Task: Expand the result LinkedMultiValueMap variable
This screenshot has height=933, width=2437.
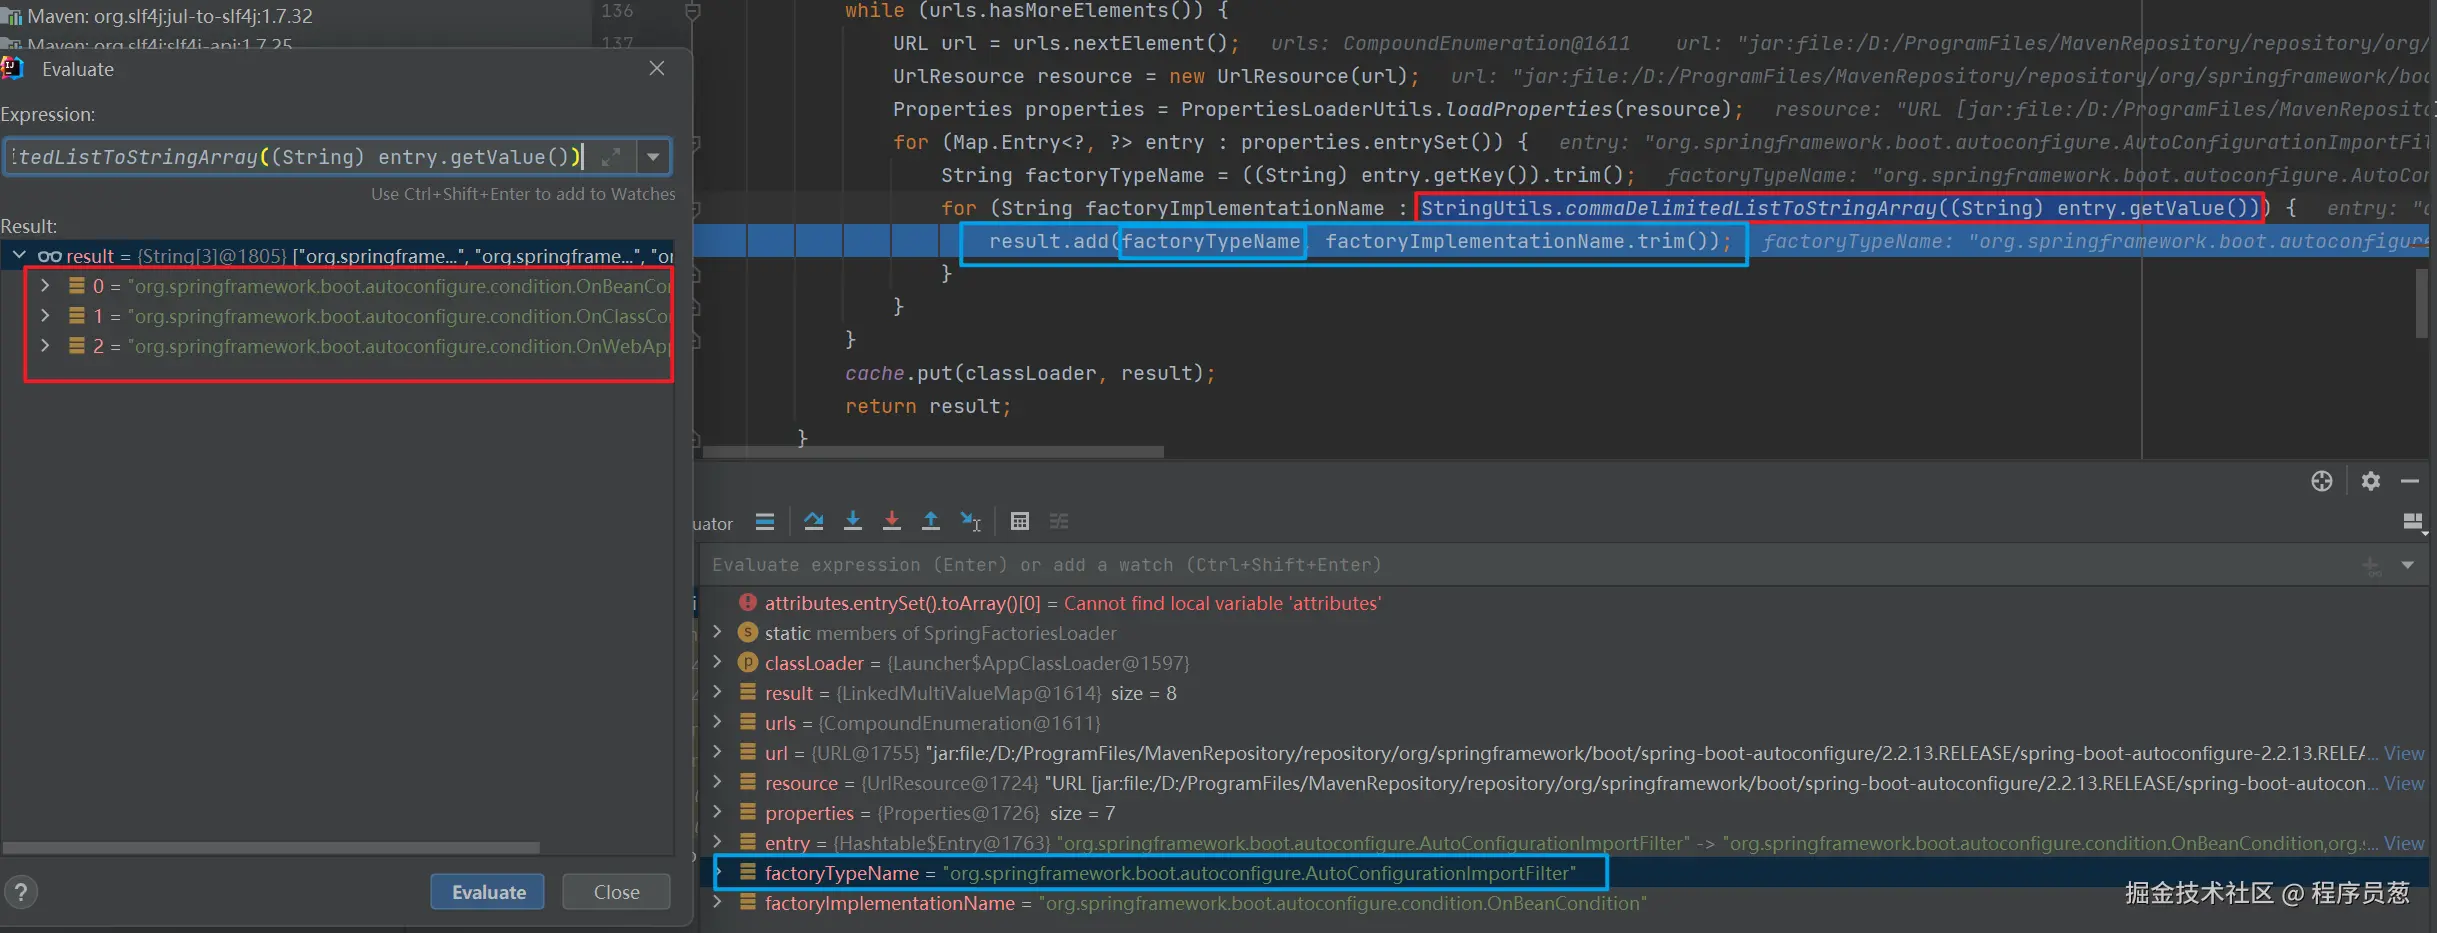Action: (717, 692)
